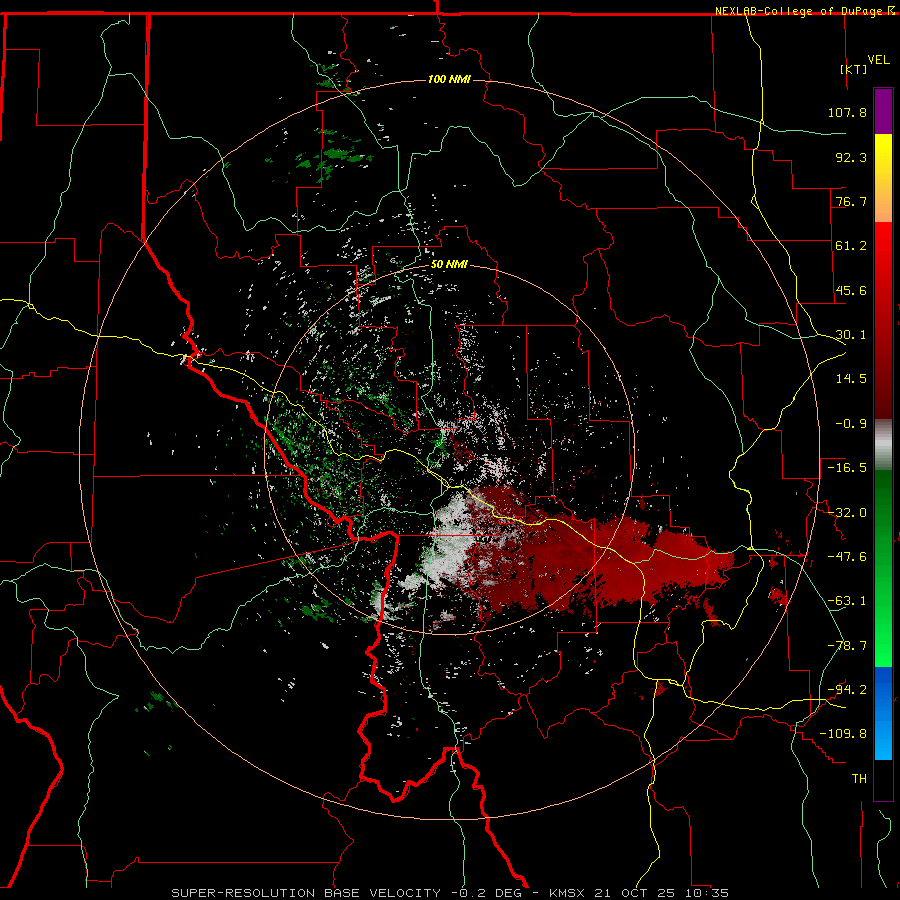Viewport: 900px width, 900px height.
Task: Click the 92.3 velocity scale value
Action: click(851, 157)
